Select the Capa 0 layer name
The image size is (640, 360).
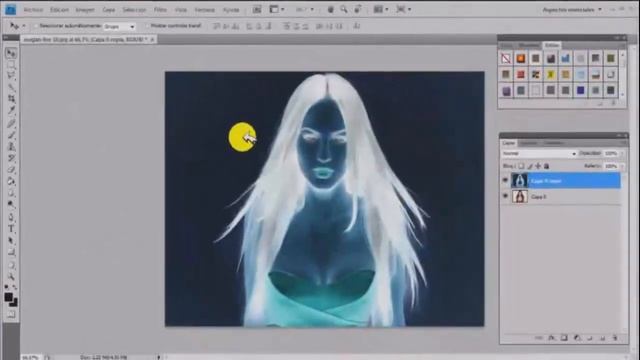[x=538, y=197]
